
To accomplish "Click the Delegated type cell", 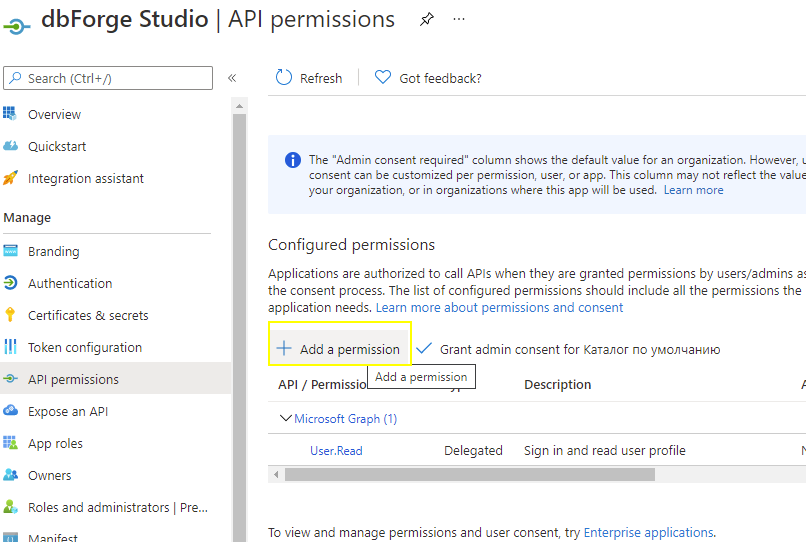I will coord(473,451).
